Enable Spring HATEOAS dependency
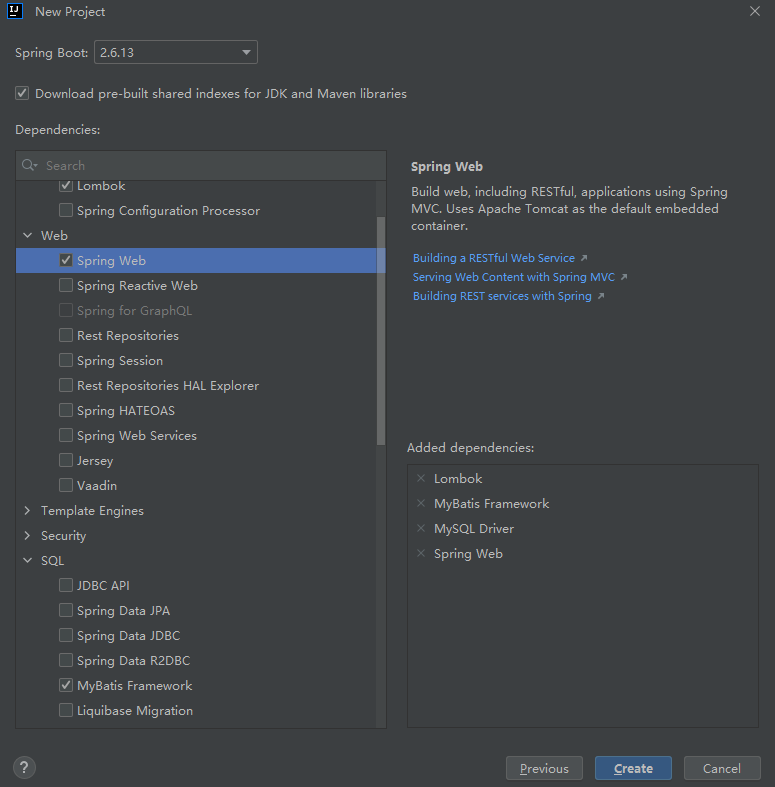This screenshot has width=775, height=787. point(66,410)
